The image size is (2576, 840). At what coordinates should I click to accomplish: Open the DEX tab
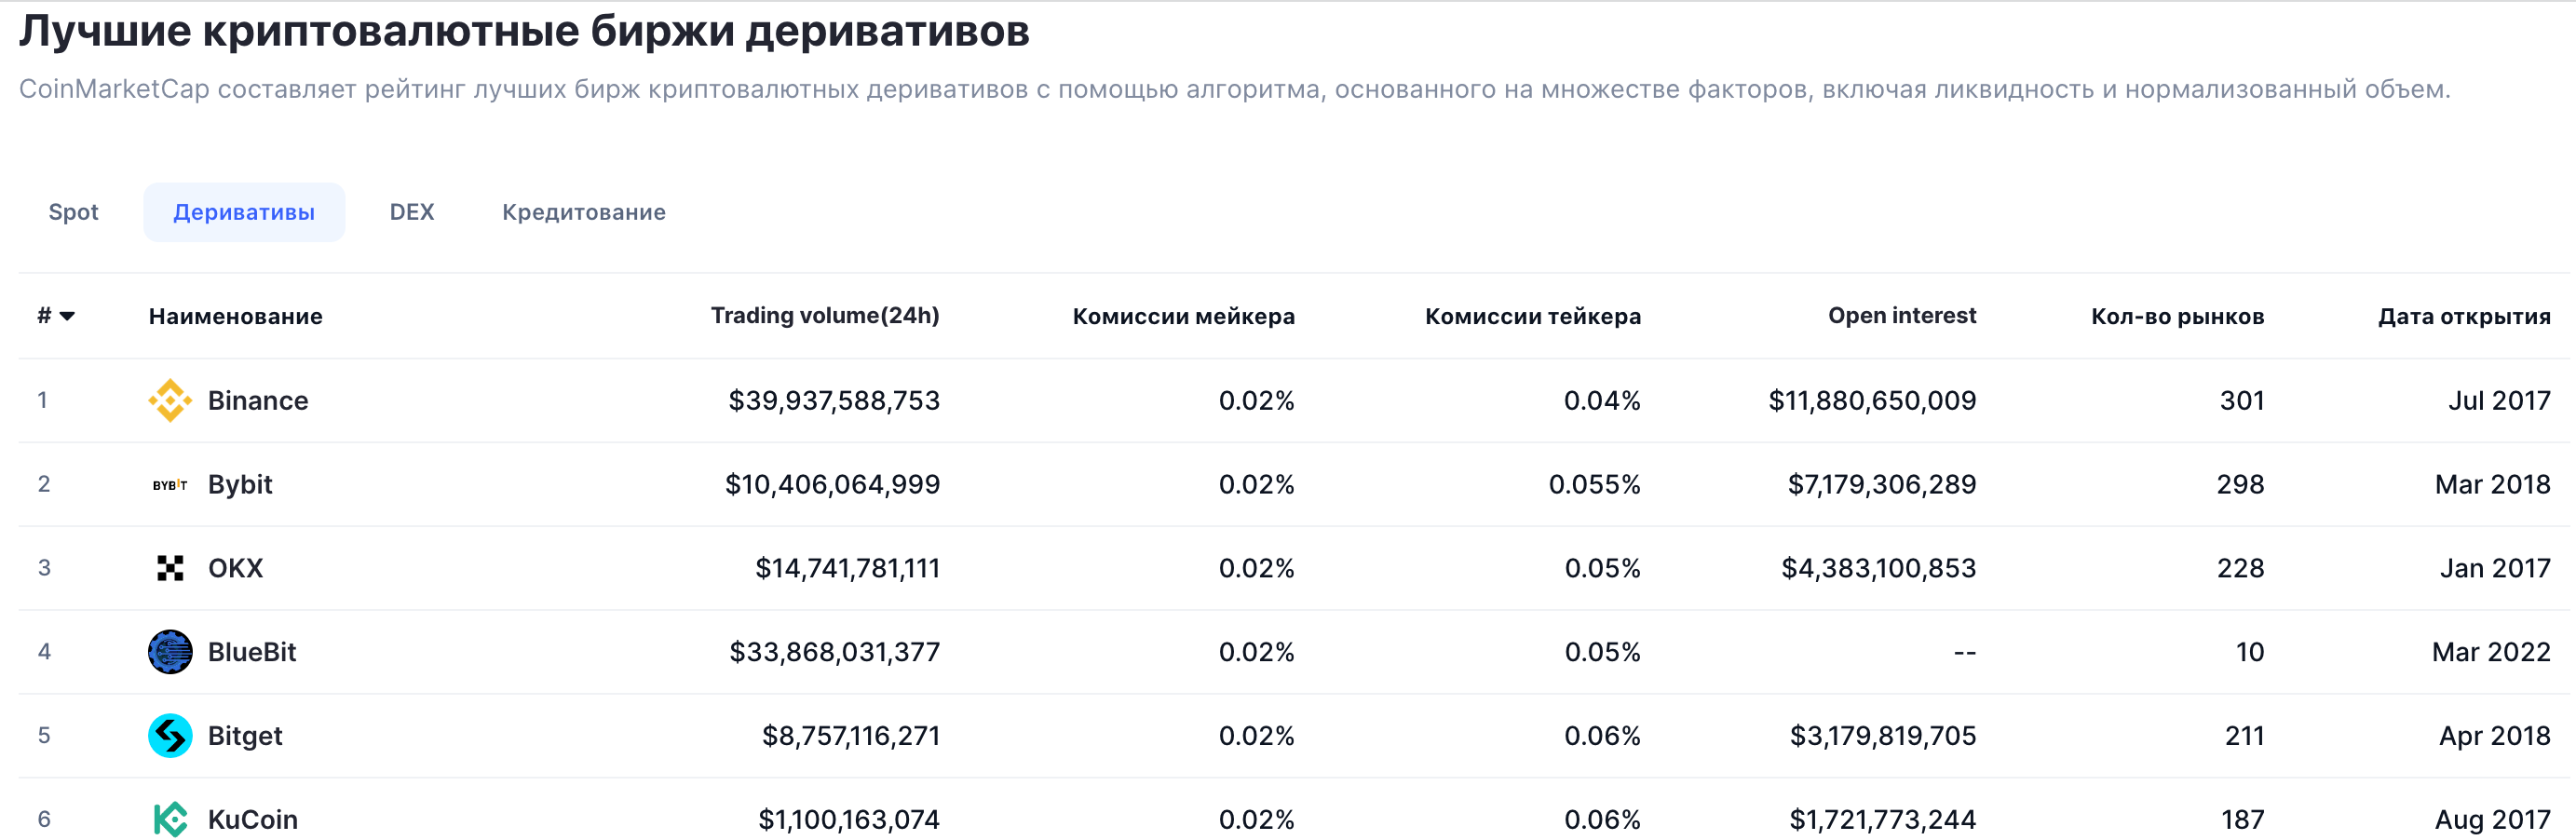411,212
